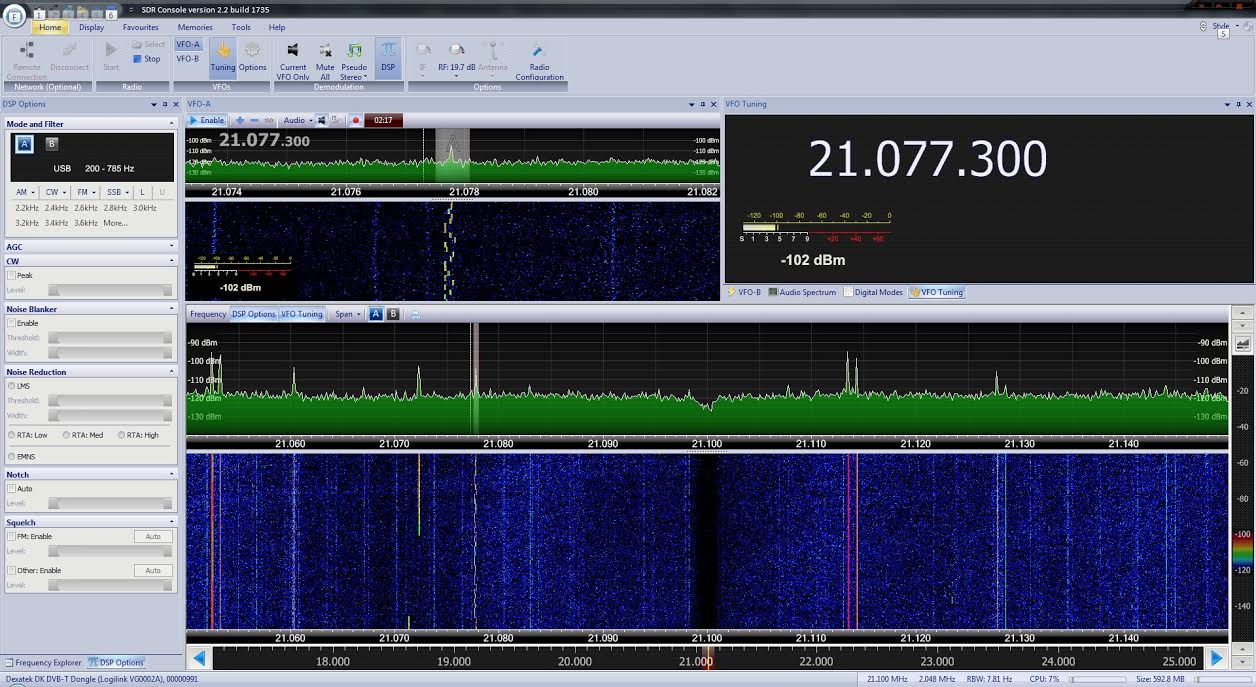
Task: Click the FM squelch Auto button
Action: coord(153,536)
